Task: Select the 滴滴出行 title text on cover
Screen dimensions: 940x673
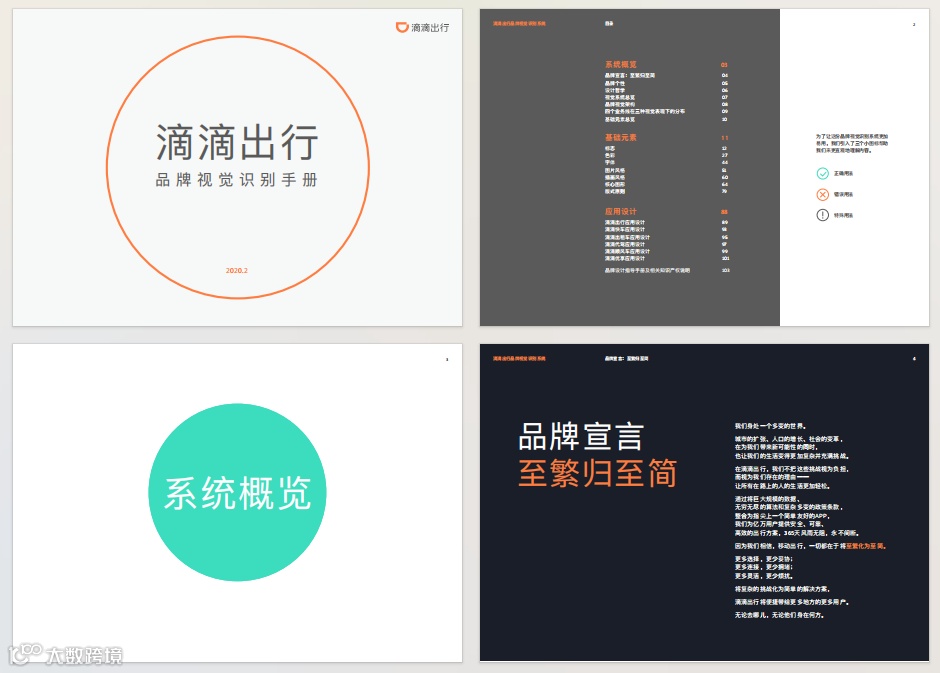Action: click(x=237, y=143)
